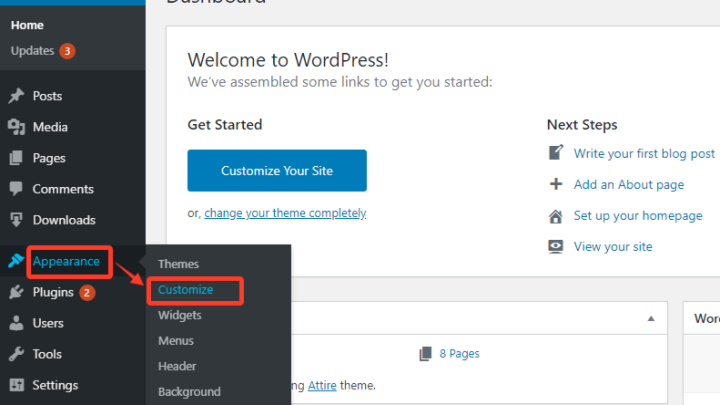Open Themes in the Appearance submenu
Screen dimensions: 720x405
tap(178, 264)
